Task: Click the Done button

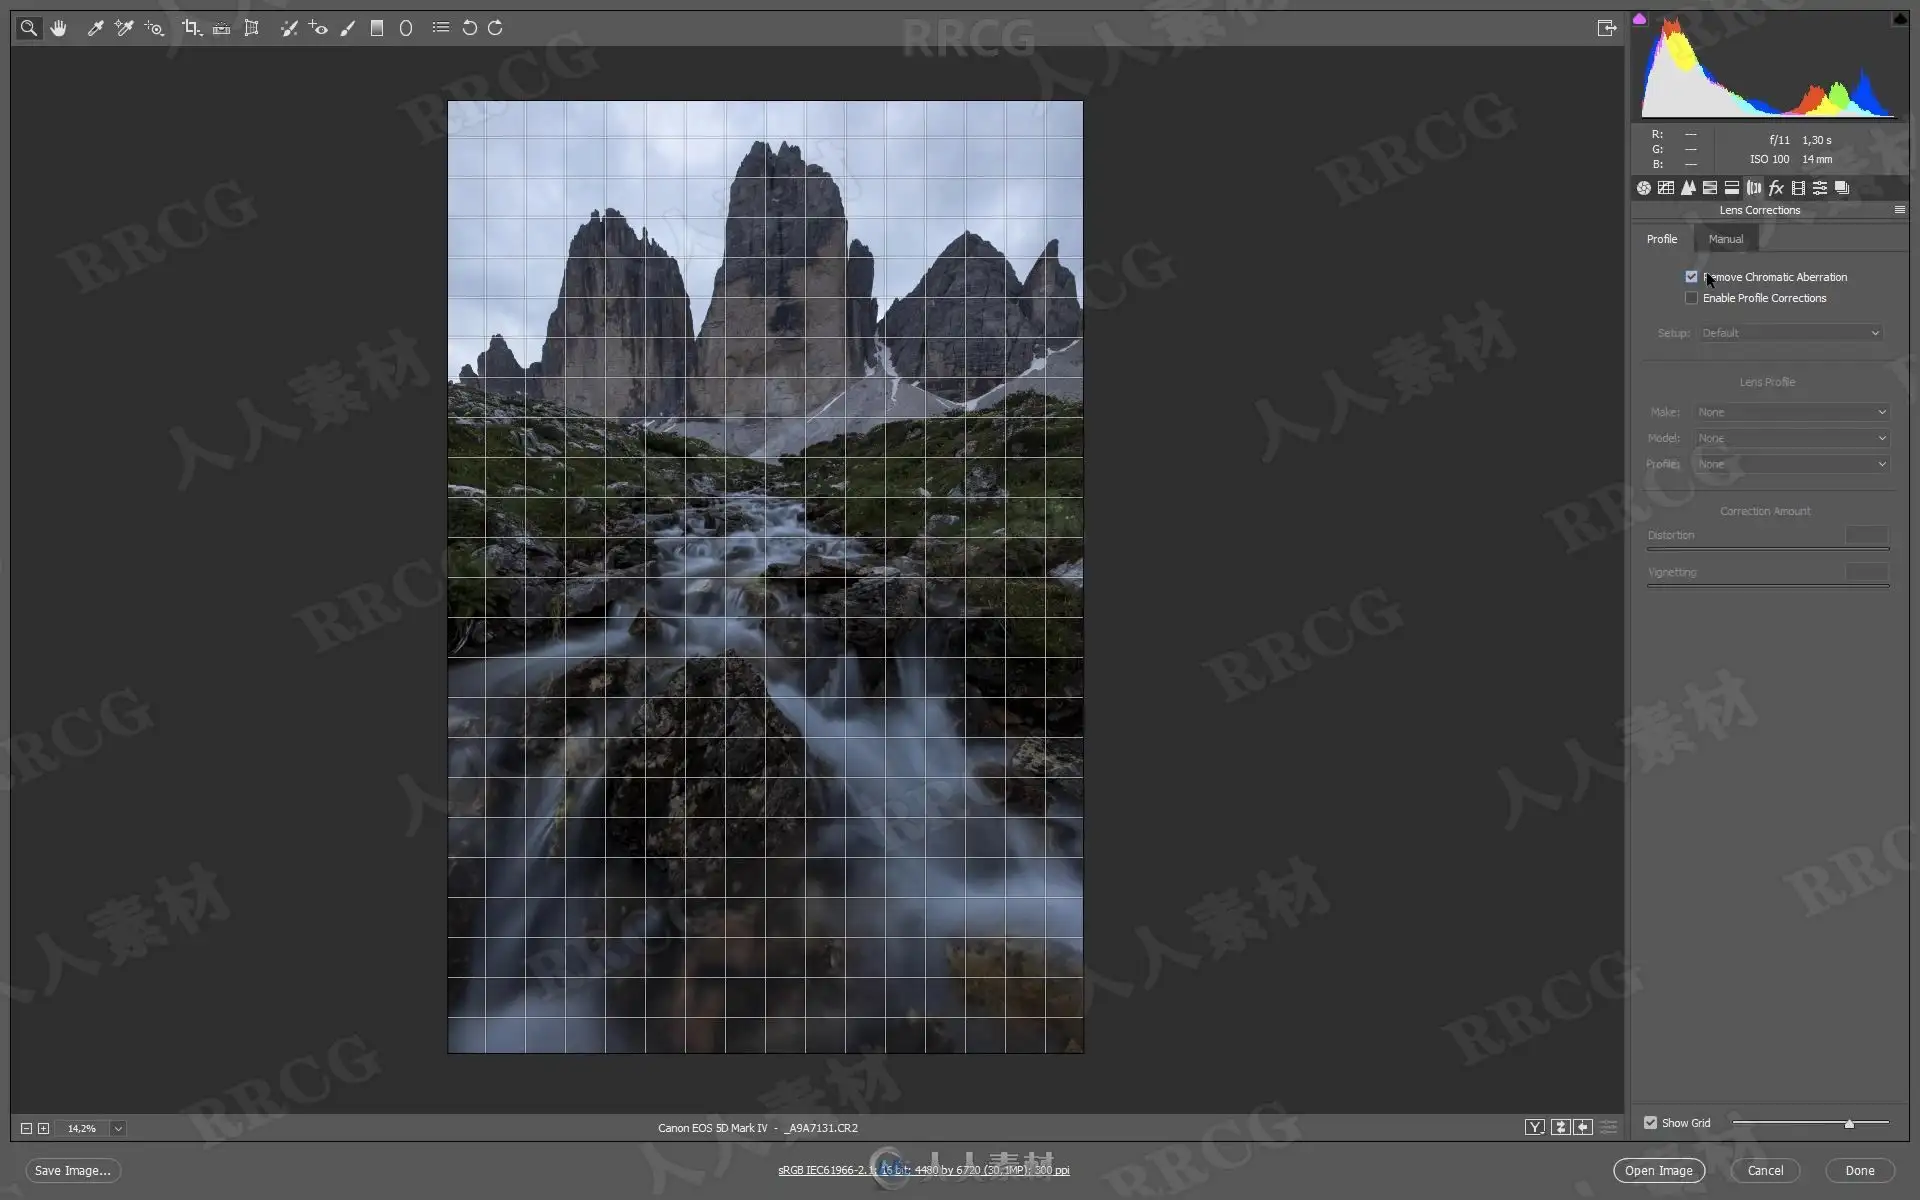Action: point(1860,1170)
